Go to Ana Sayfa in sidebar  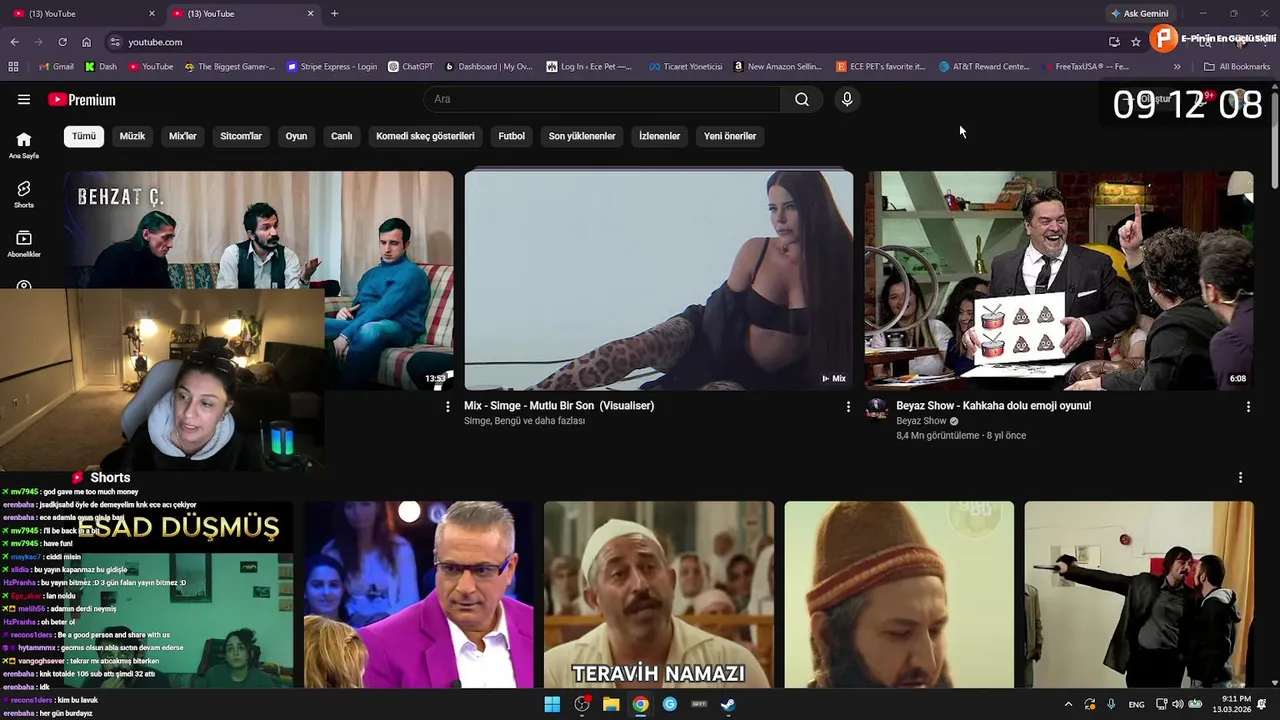tap(24, 145)
